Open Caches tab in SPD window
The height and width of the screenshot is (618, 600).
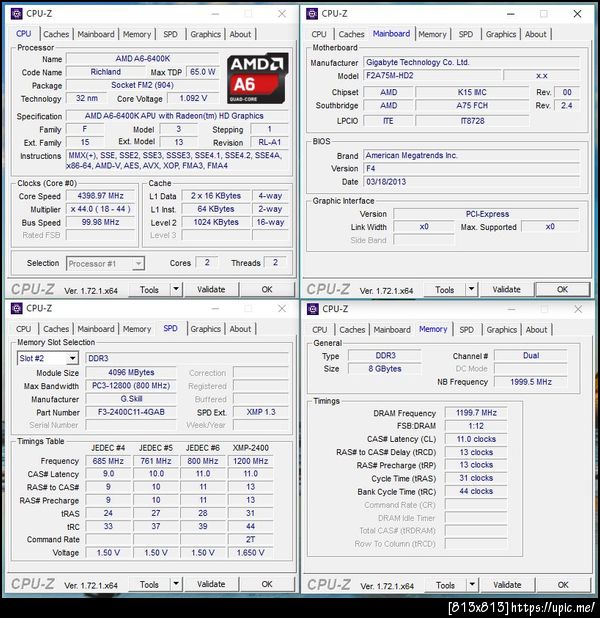(56, 329)
